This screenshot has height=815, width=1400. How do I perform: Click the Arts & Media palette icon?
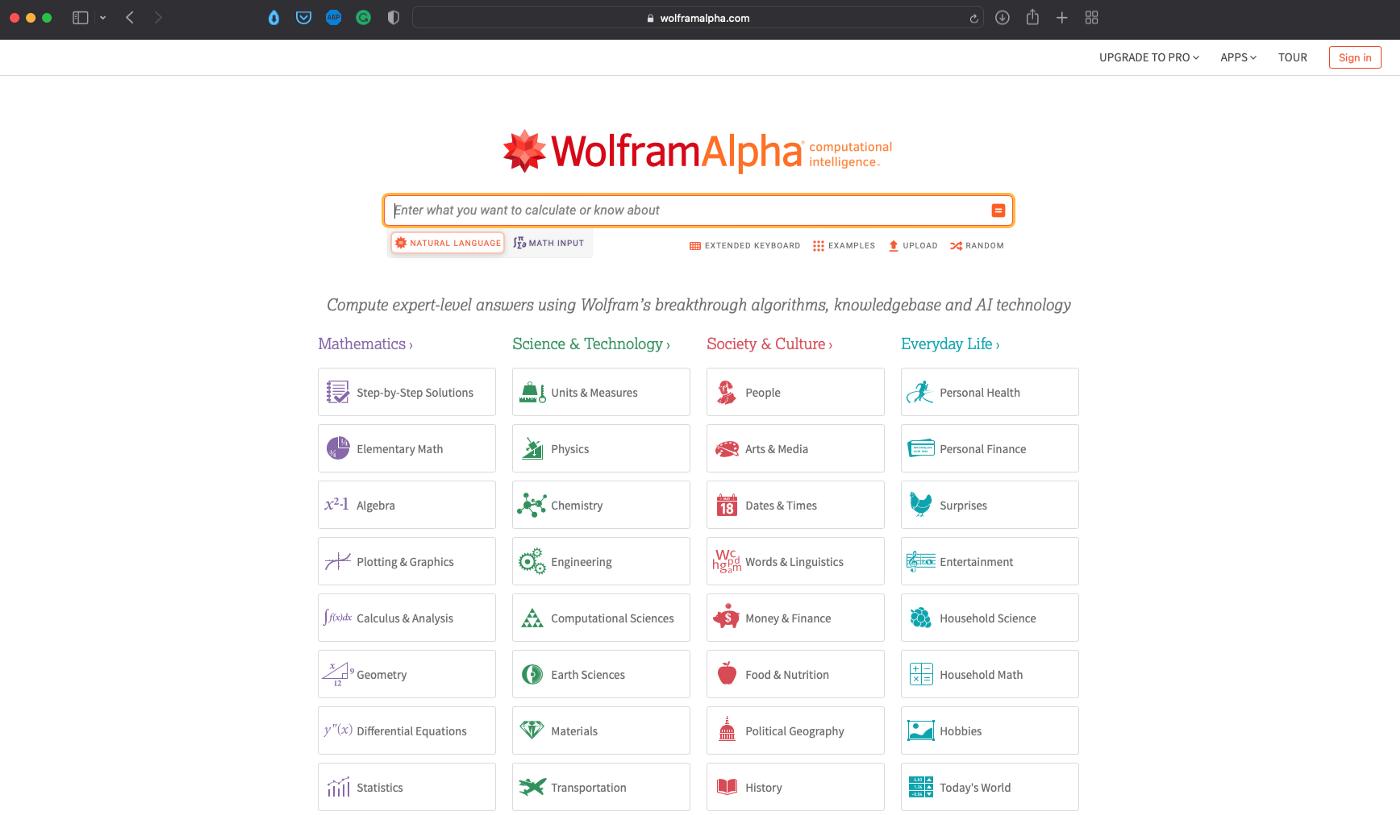click(727, 448)
